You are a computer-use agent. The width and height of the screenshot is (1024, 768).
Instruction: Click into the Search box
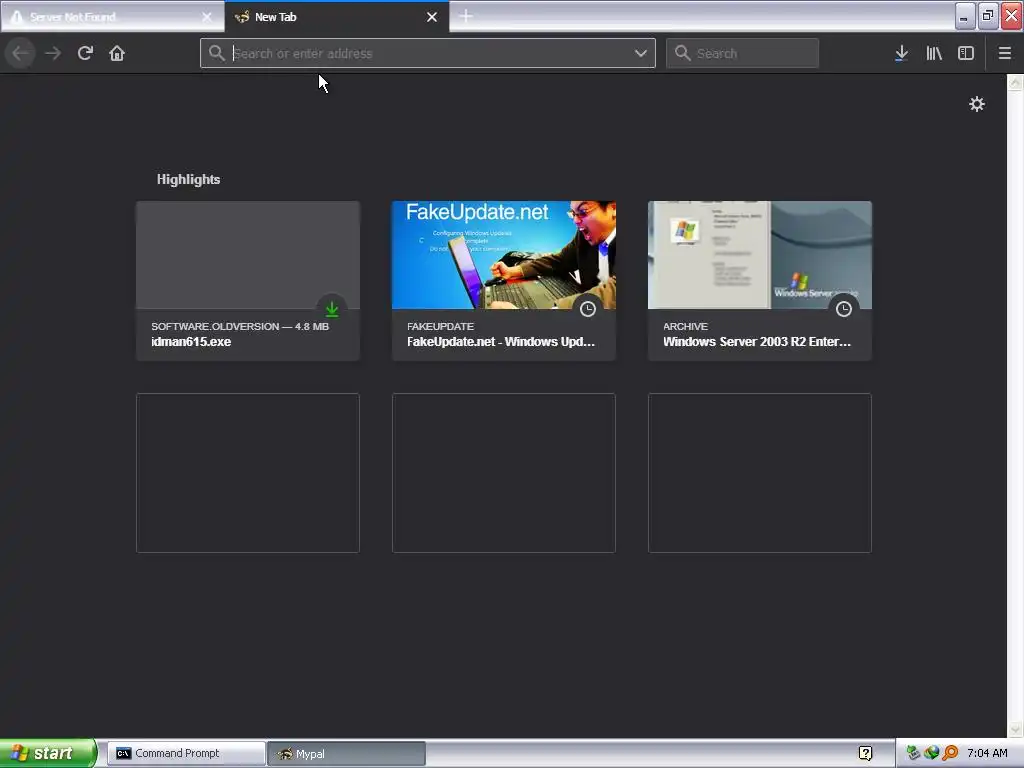point(743,53)
